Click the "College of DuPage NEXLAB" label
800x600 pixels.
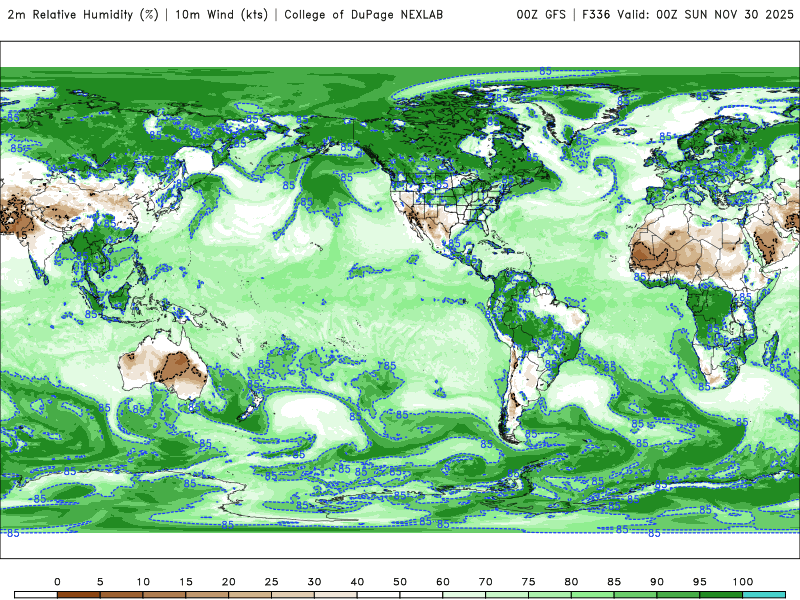pos(364,14)
